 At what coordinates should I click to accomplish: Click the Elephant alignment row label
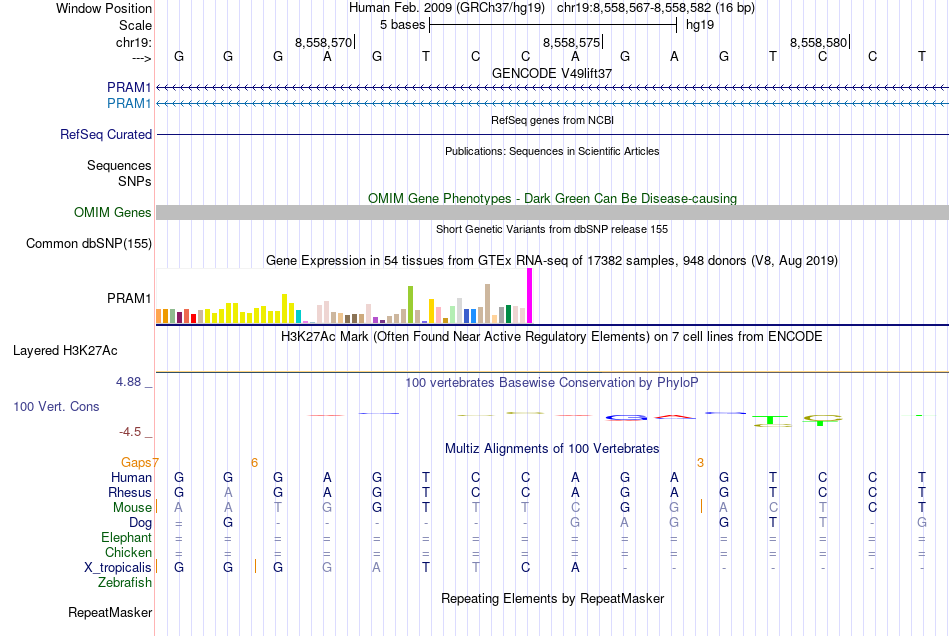127,538
